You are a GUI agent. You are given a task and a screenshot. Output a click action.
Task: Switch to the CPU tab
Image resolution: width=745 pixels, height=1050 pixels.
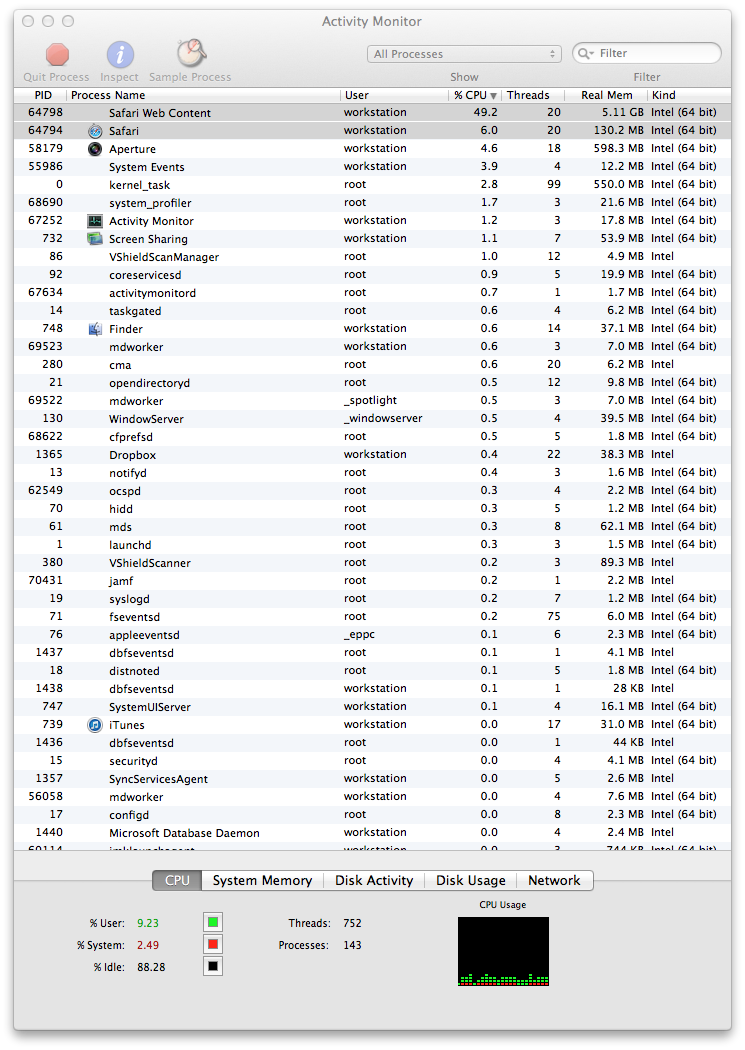pyautogui.click(x=177, y=881)
